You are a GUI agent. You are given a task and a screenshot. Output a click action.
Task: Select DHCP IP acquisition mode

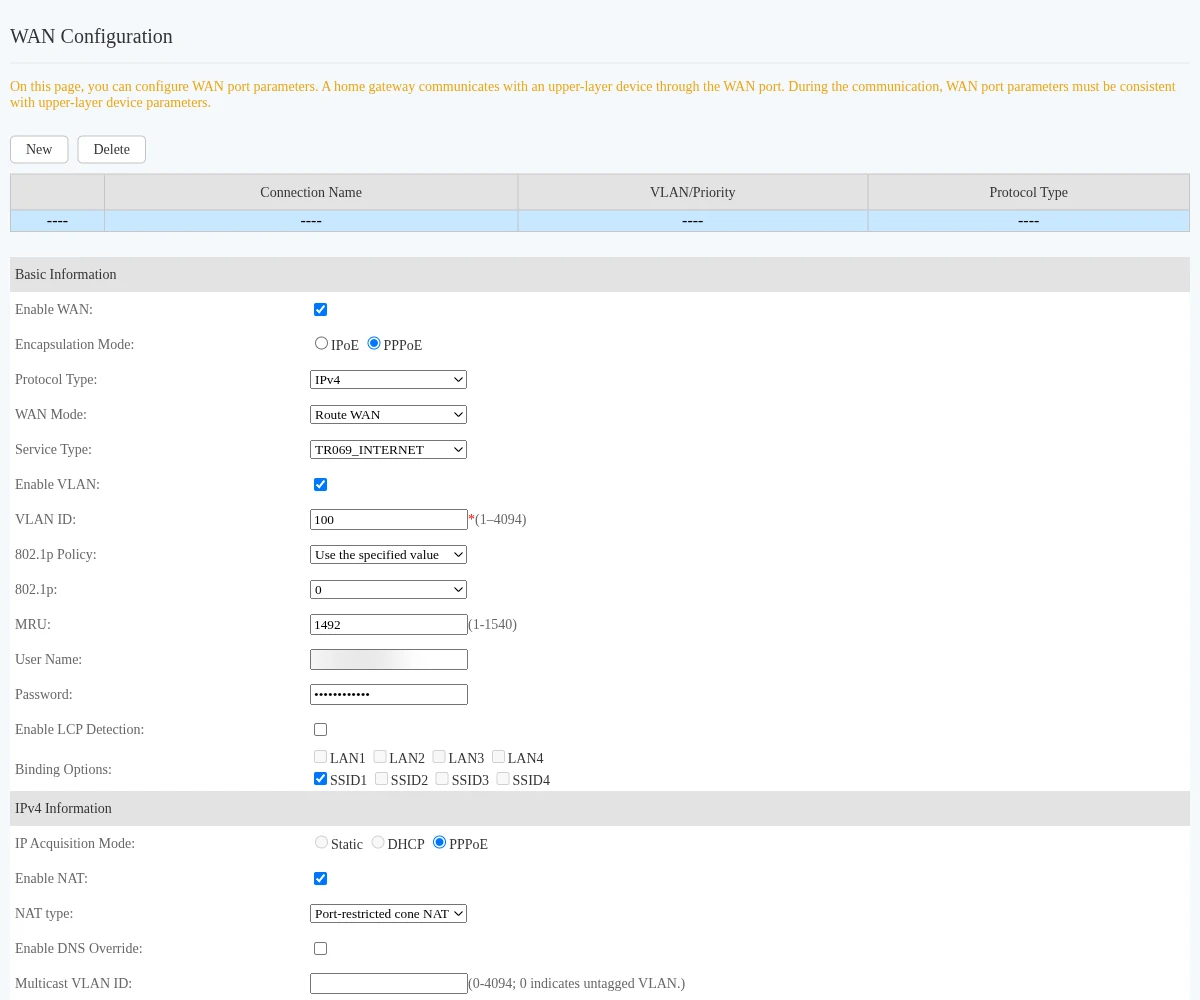378,842
